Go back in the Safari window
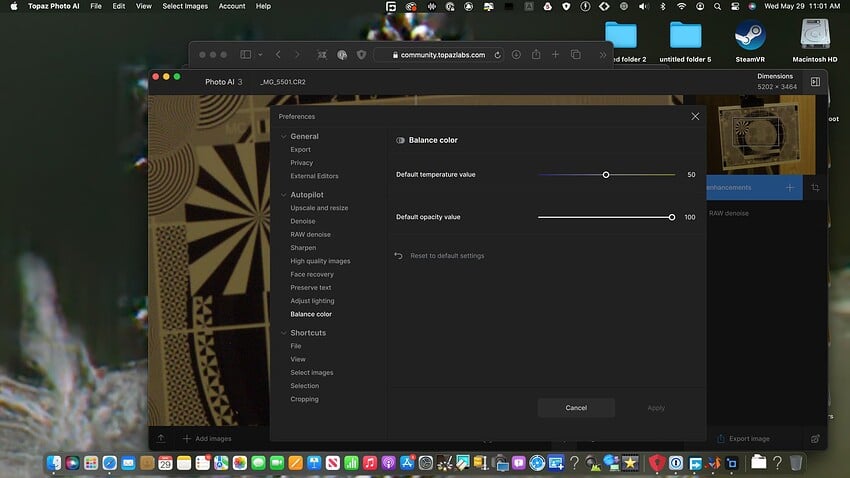 click(278, 55)
